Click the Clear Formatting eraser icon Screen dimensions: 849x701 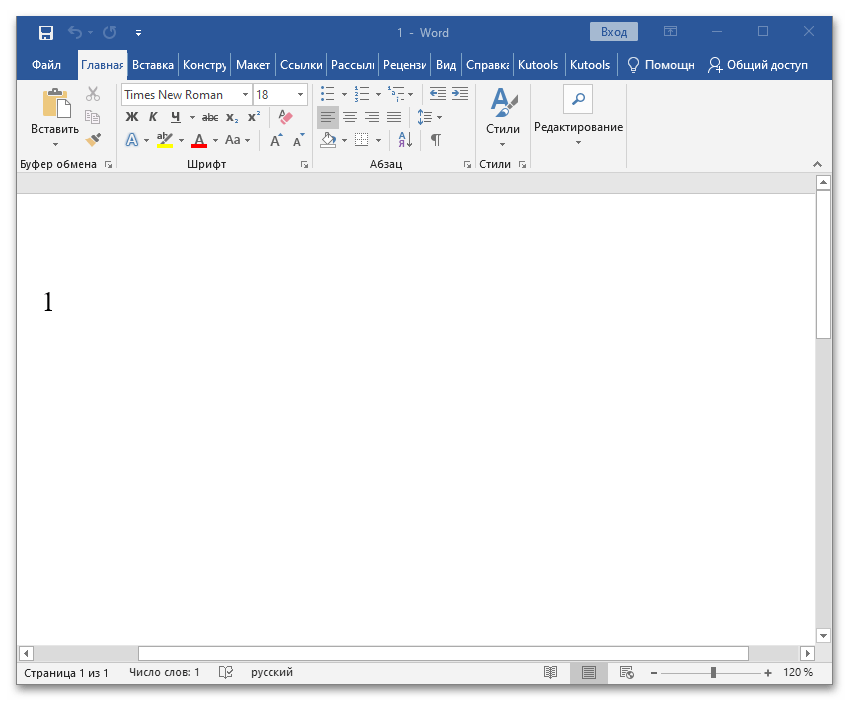[286, 117]
